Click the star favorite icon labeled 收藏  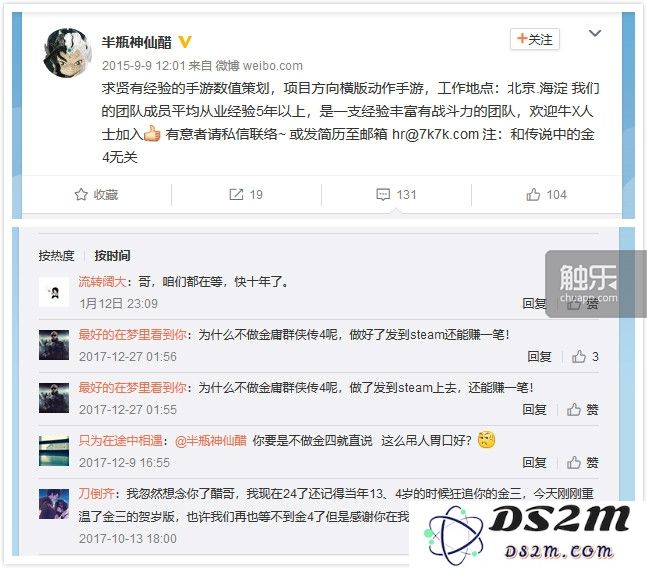click(x=81, y=194)
